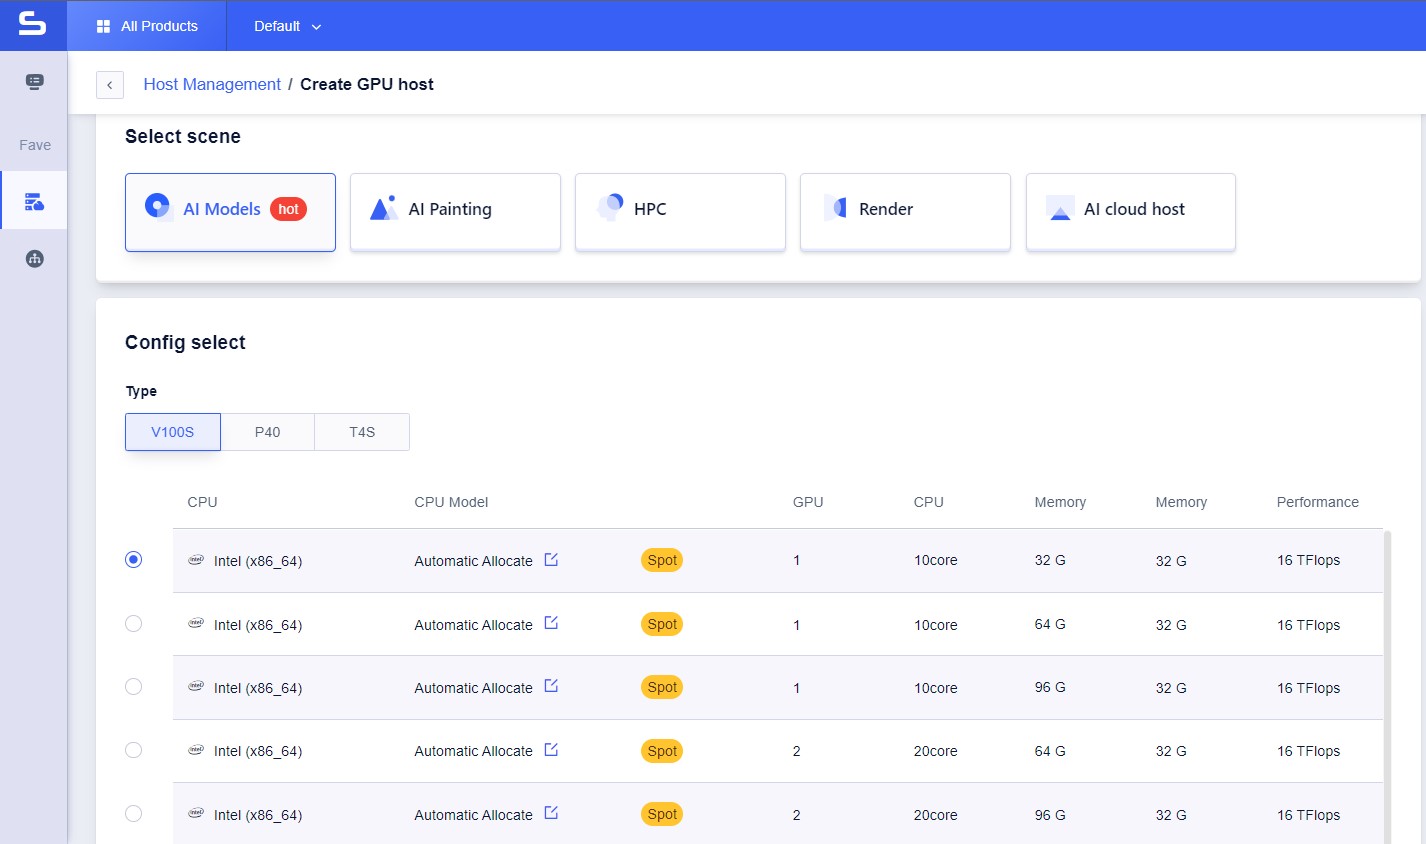Image resolution: width=1426 pixels, height=844 pixels.
Task: Select the radio button on the last config row
Action: tap(133, 813)
